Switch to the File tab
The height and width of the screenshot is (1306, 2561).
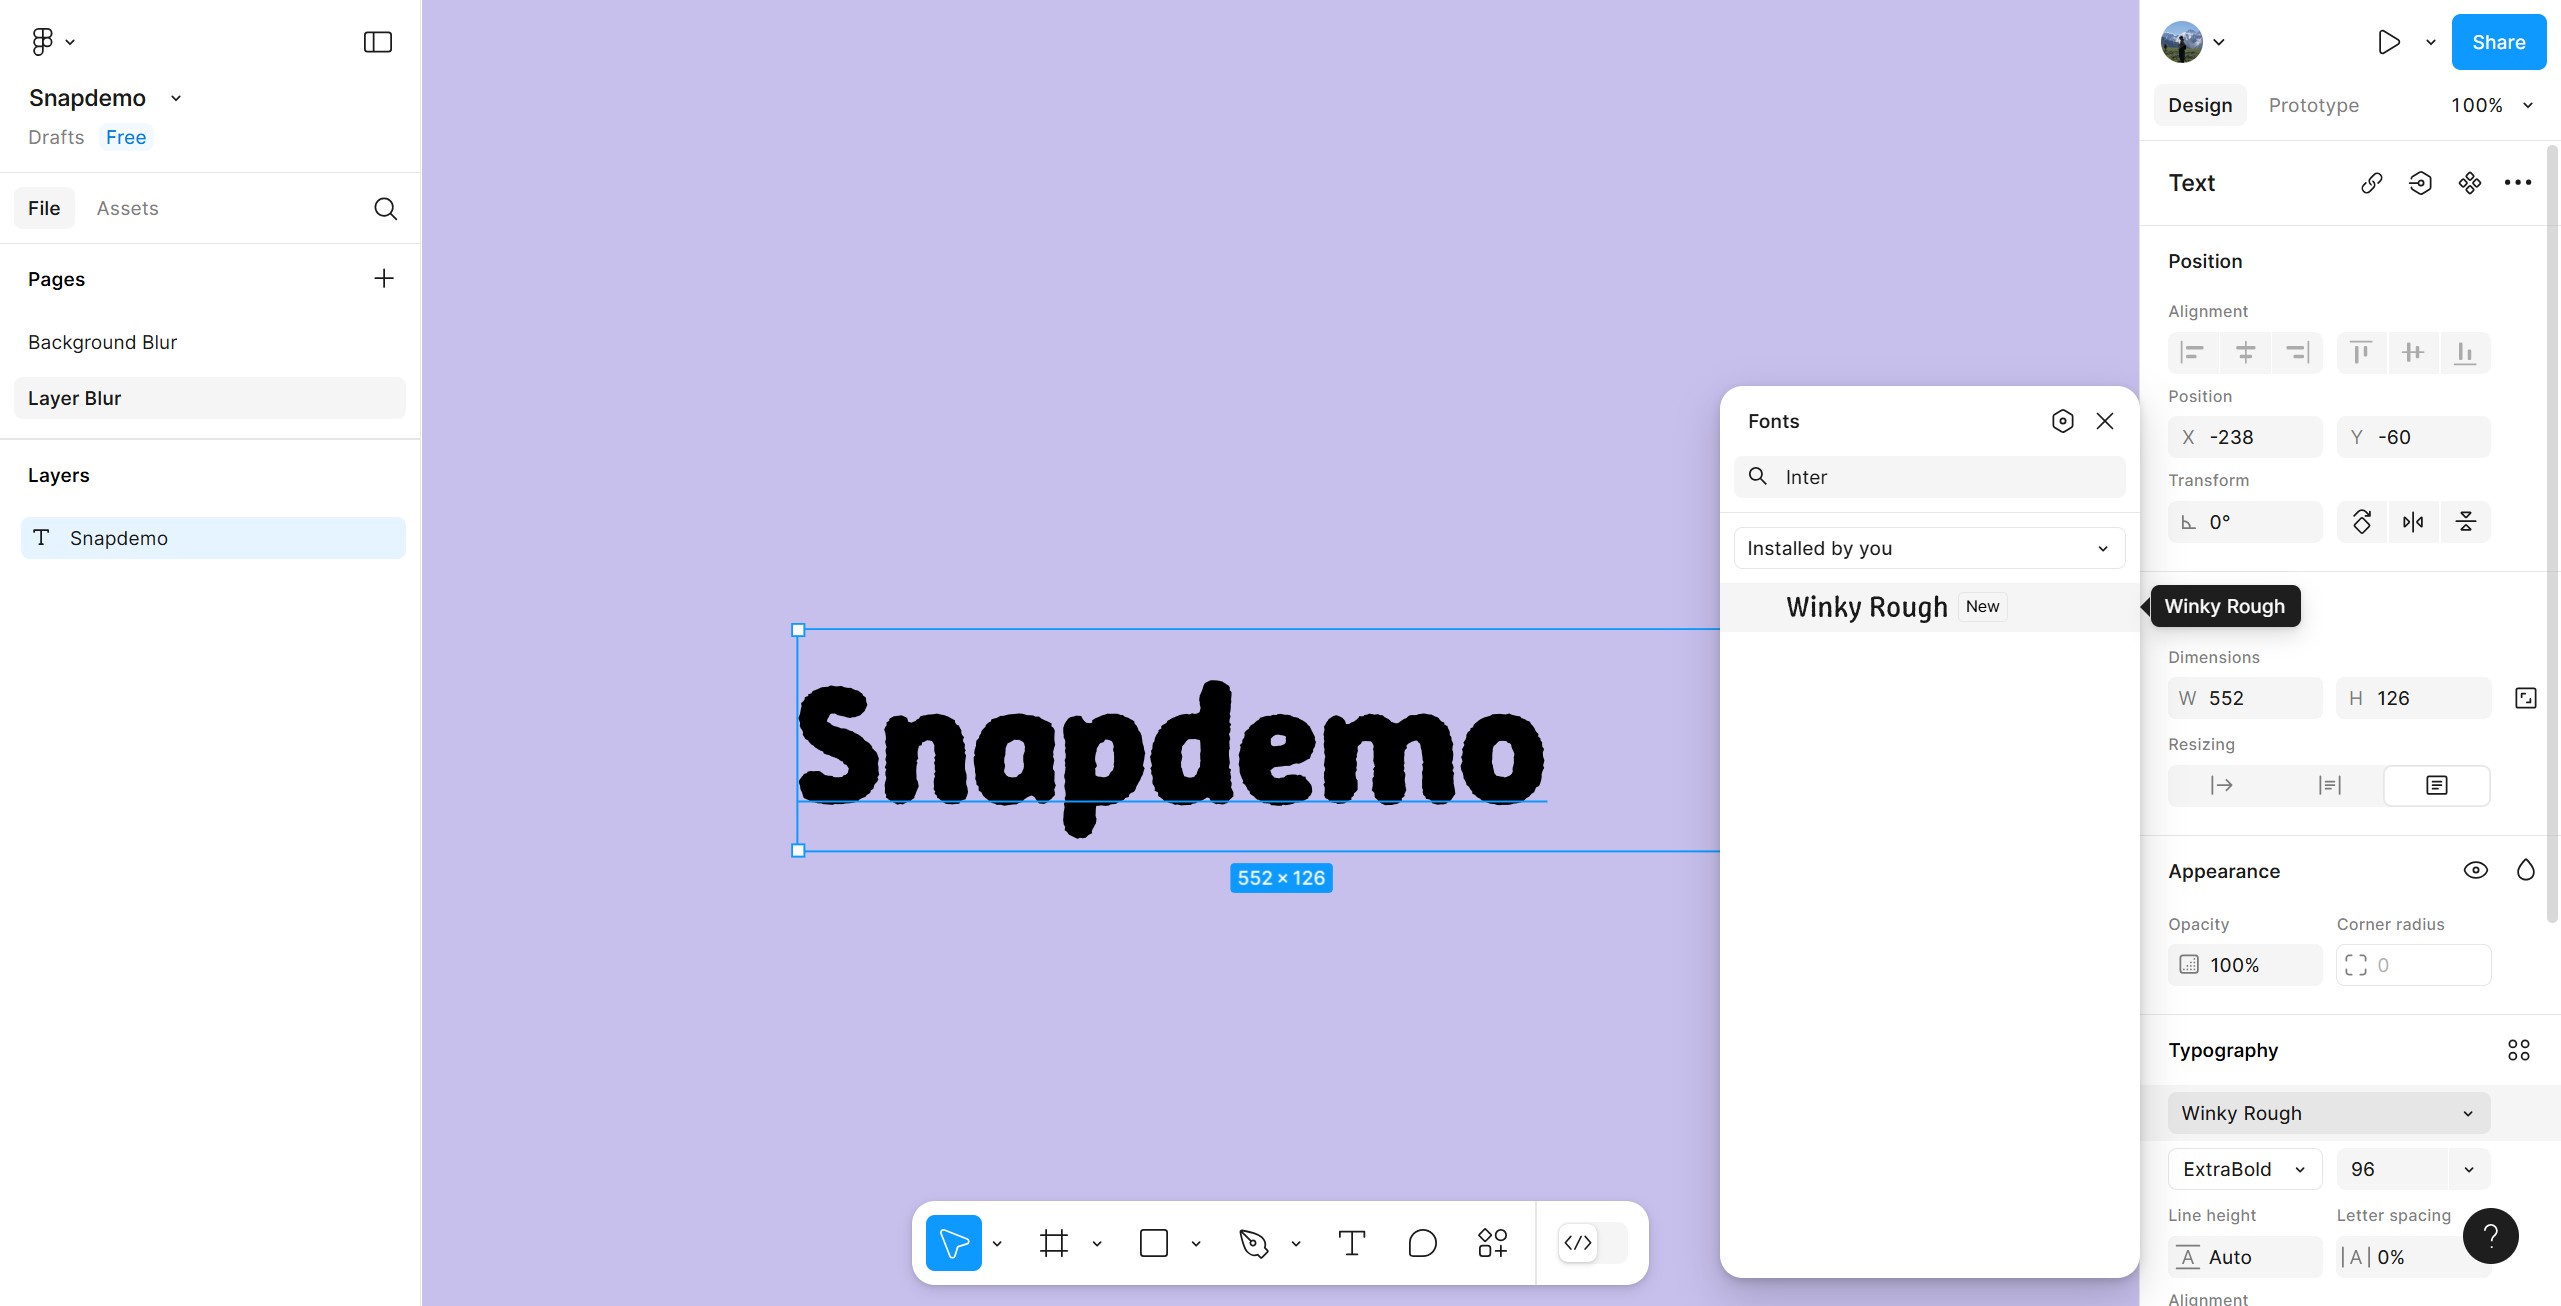point(44,208)
